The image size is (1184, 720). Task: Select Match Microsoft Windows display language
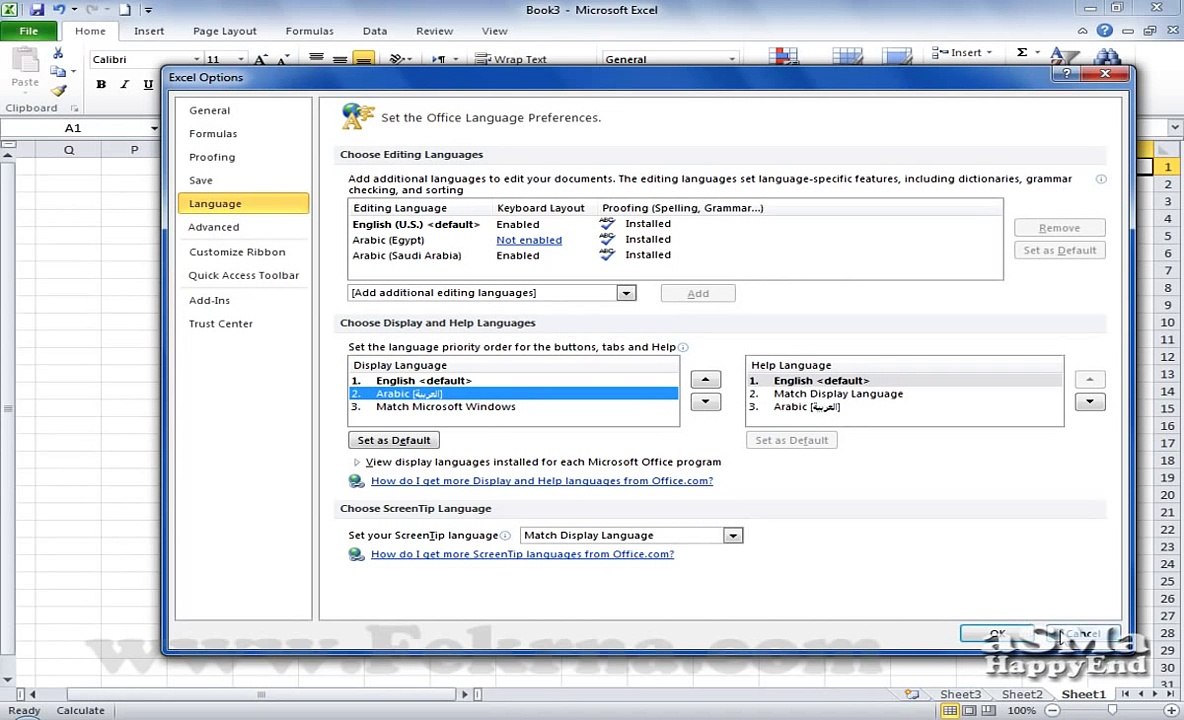(x=513, y=407)
